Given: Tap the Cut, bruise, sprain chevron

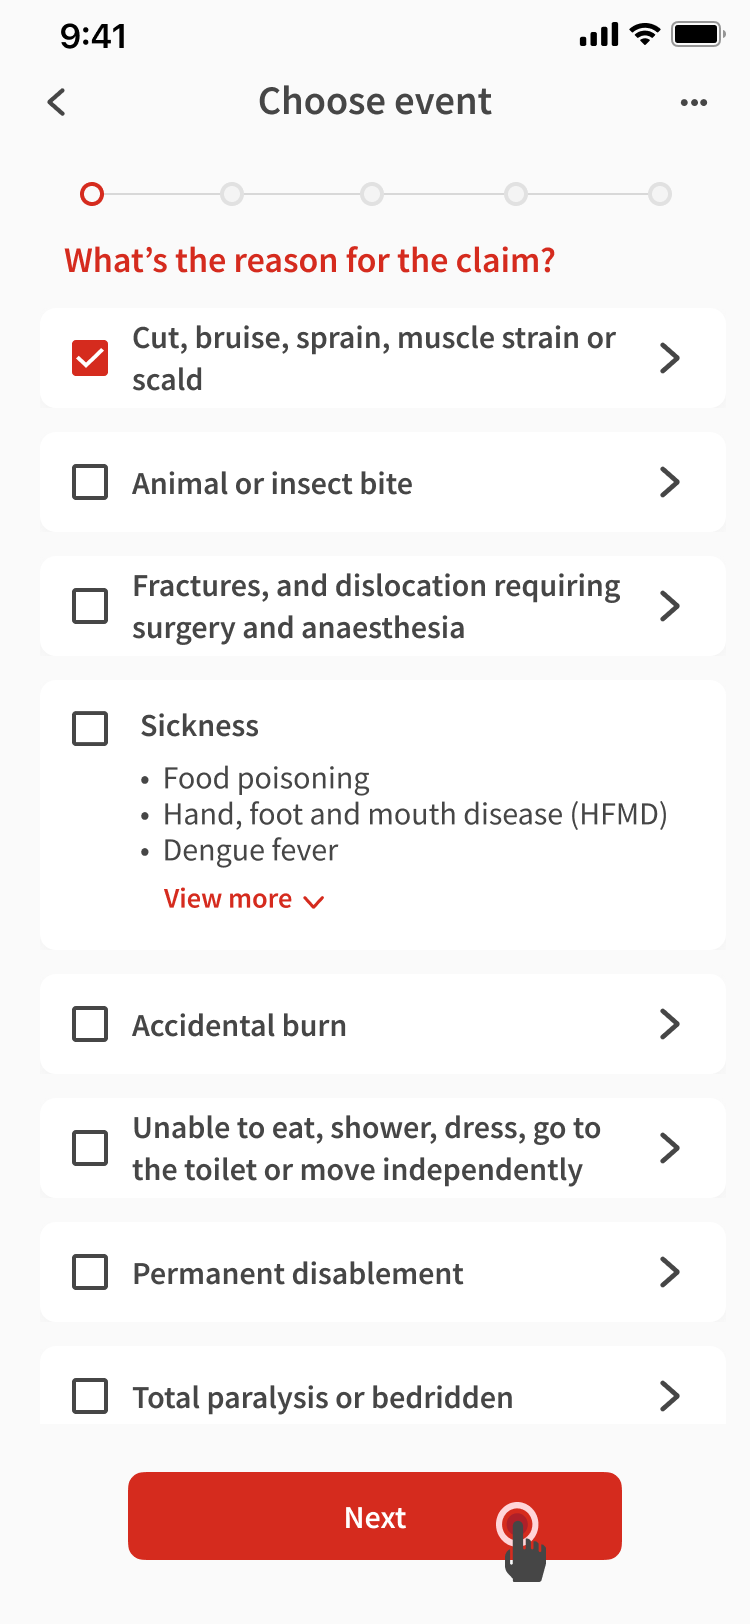Looking at the screenshot, I should point(670,358).
